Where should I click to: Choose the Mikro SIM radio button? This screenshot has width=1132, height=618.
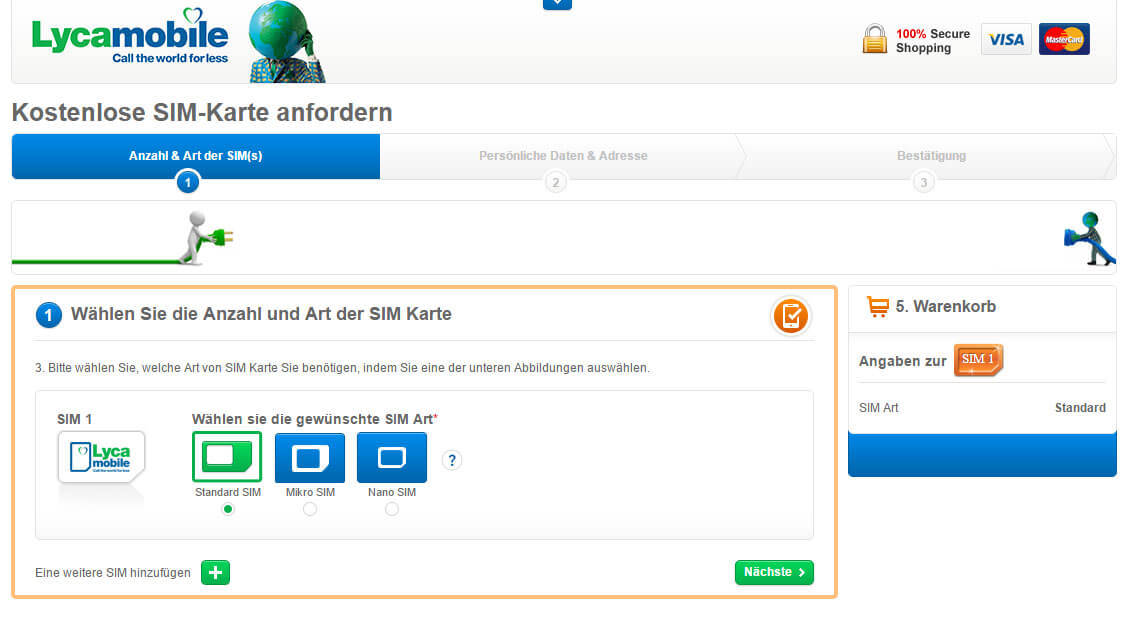tap(310, 509)
